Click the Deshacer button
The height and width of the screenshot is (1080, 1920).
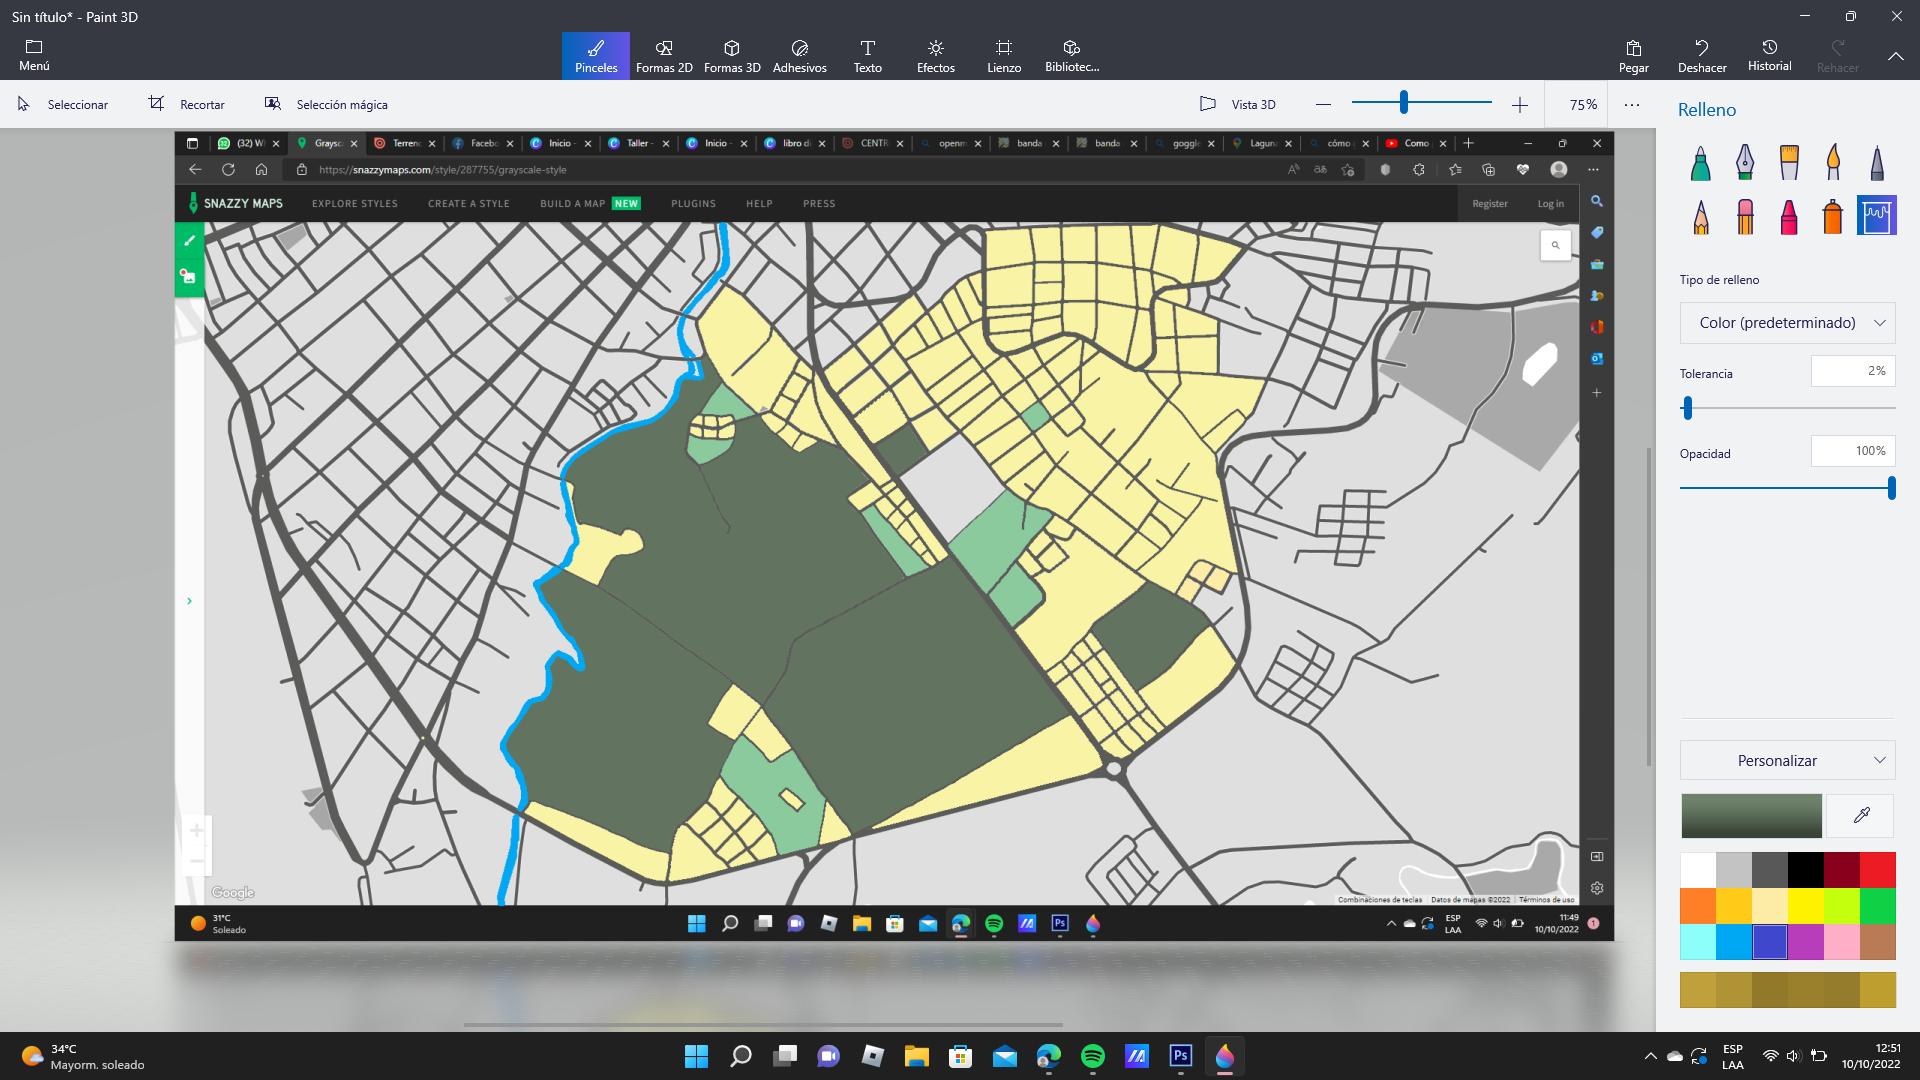click(1701, 56)
